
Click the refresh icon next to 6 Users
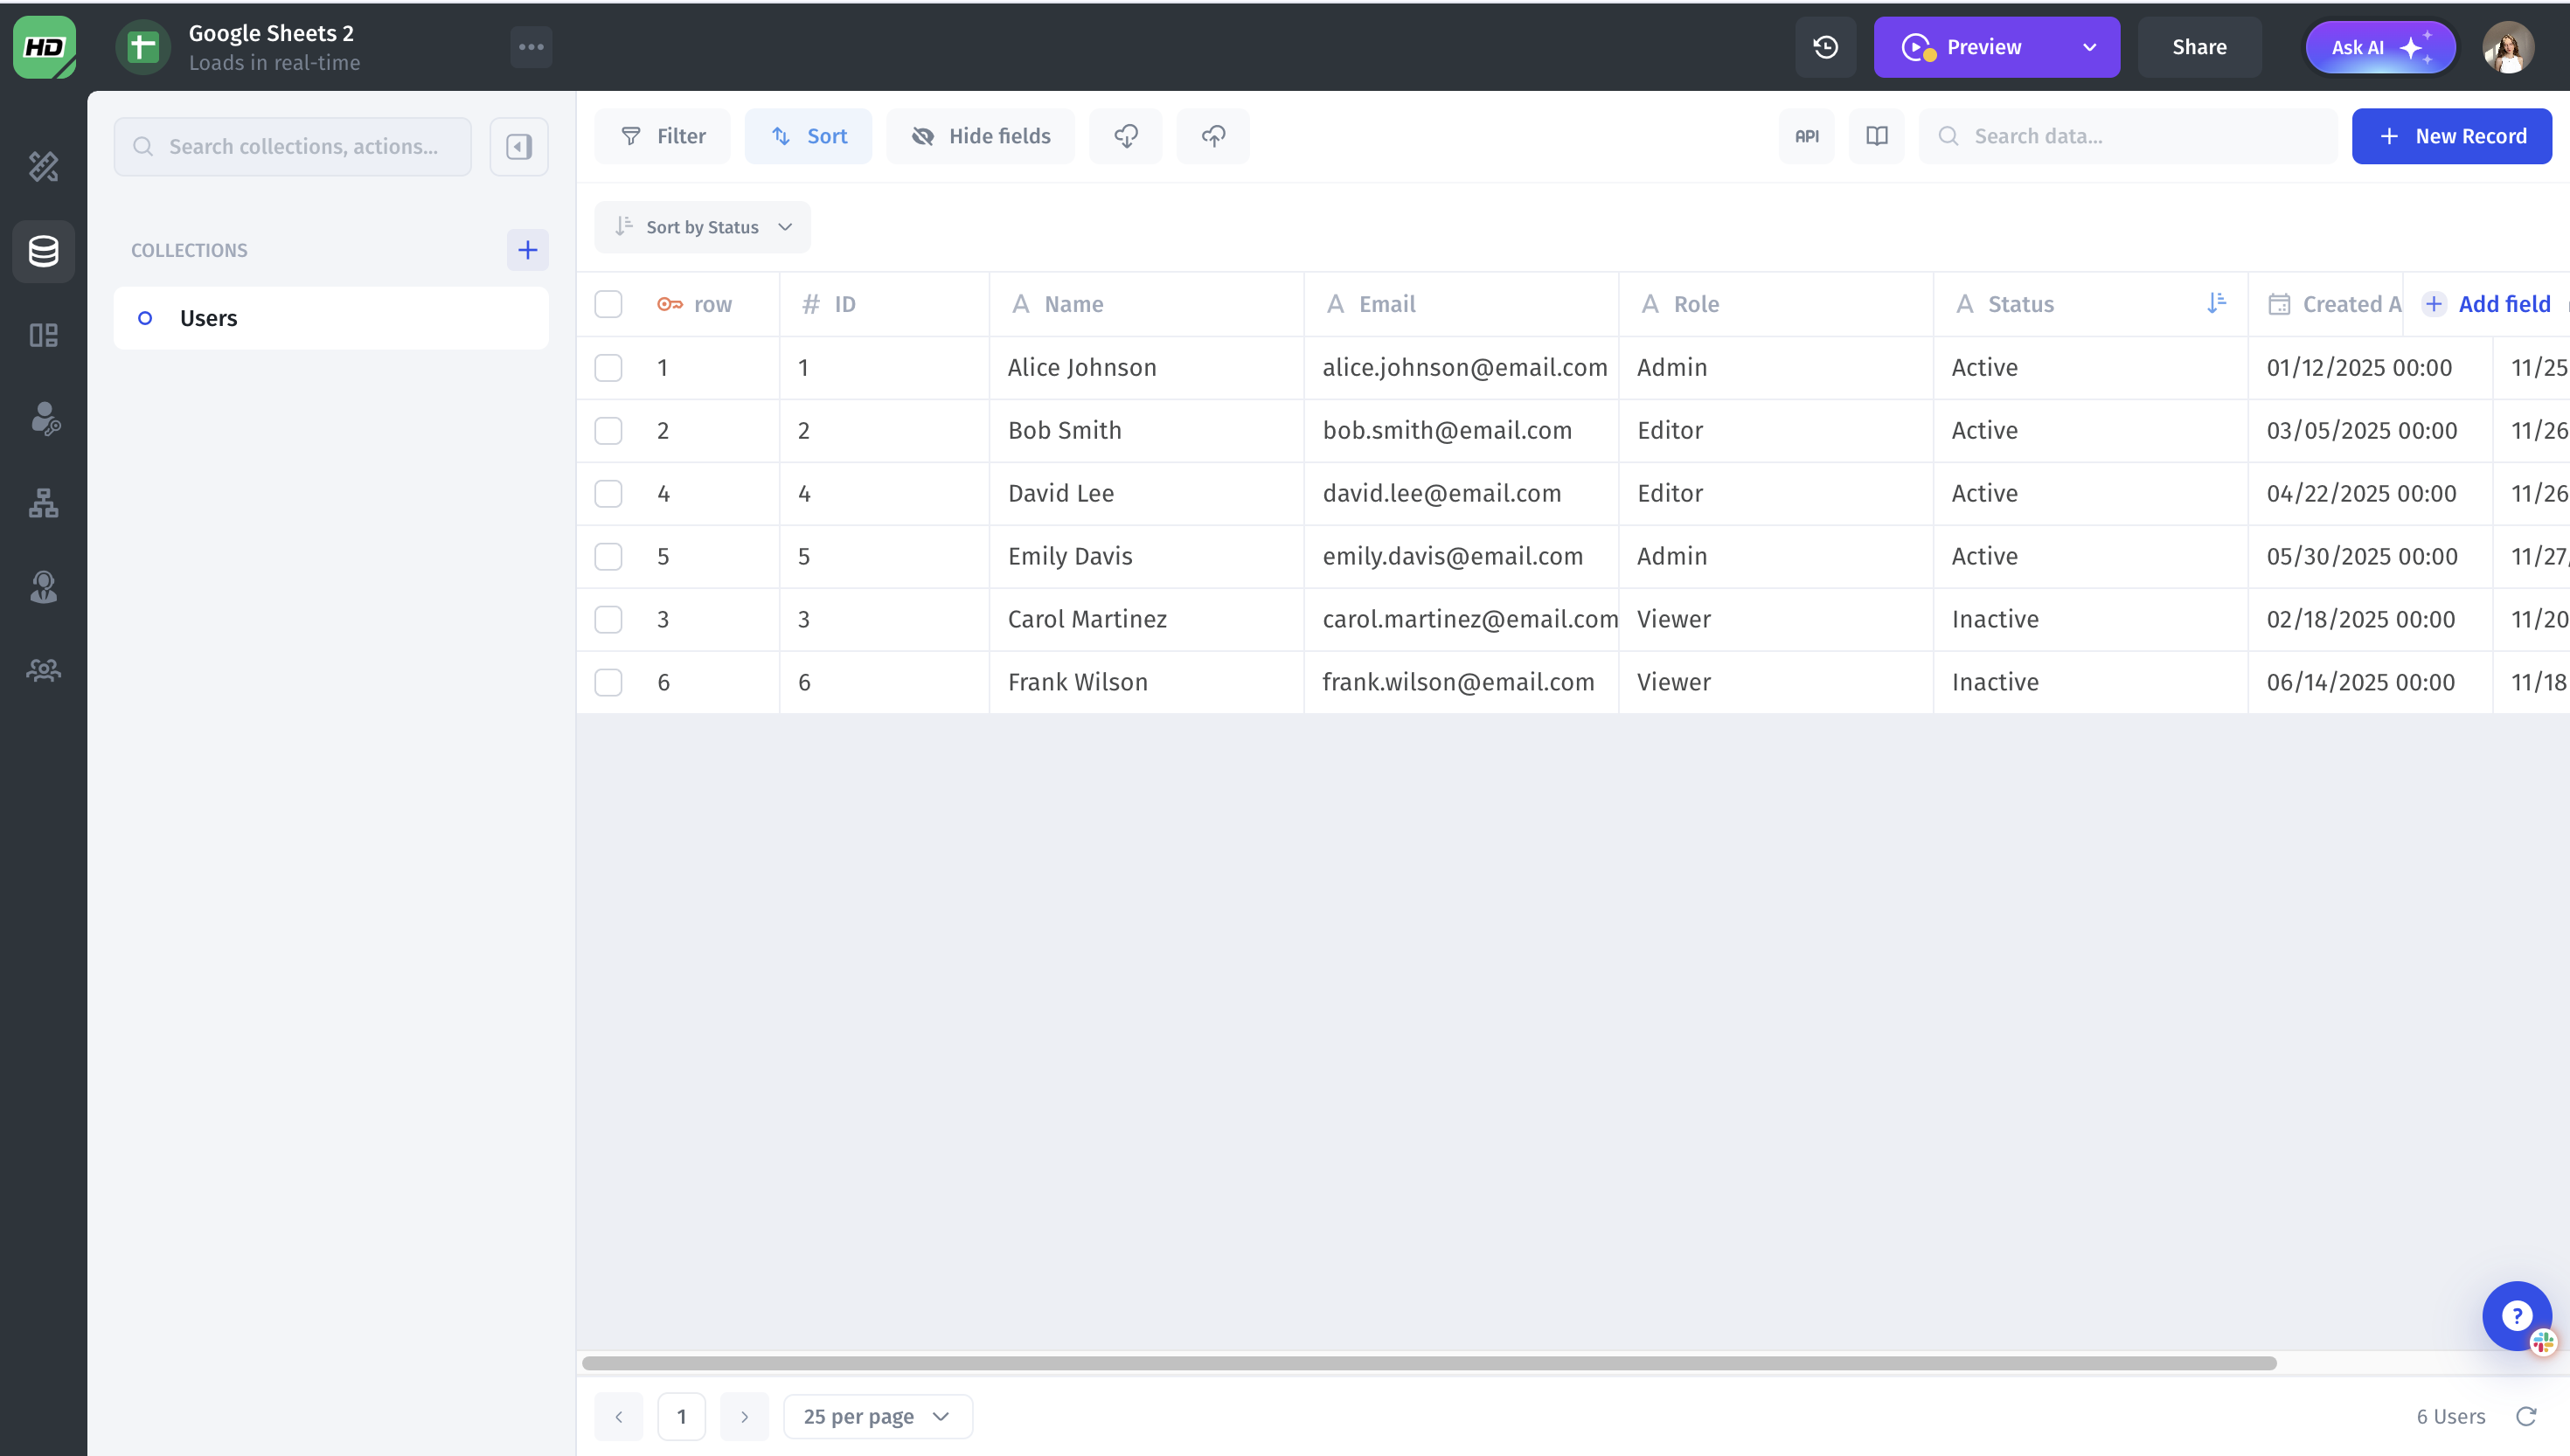tap(2526, 1416)
